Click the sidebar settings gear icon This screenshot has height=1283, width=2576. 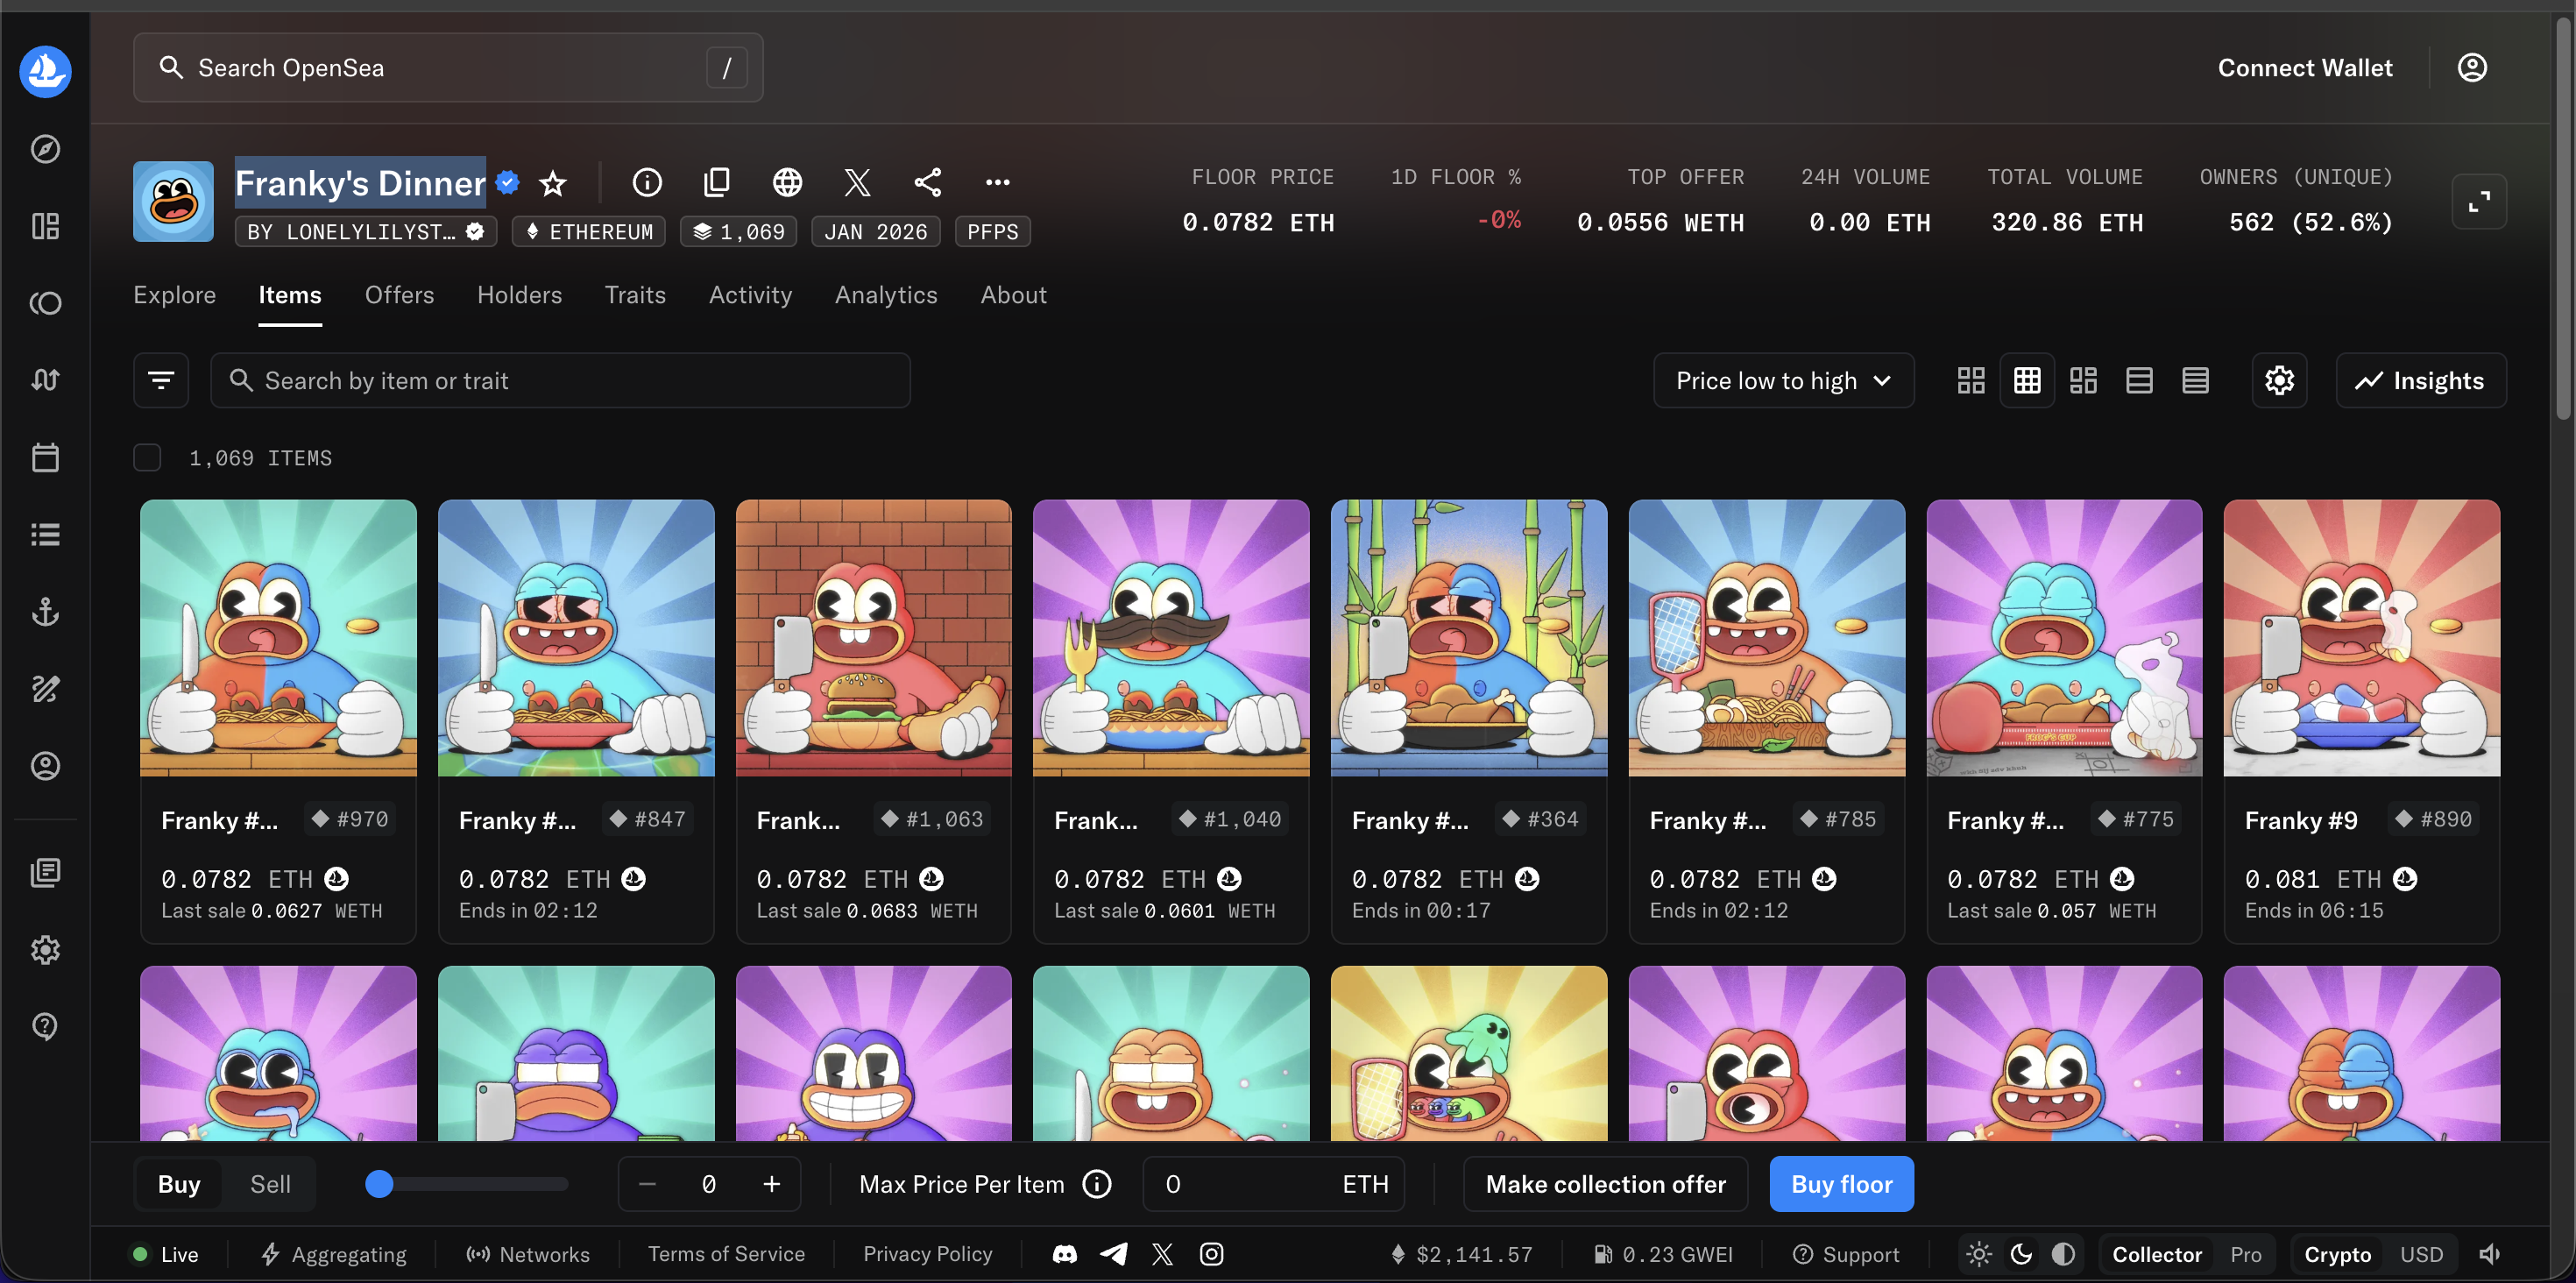45,949
